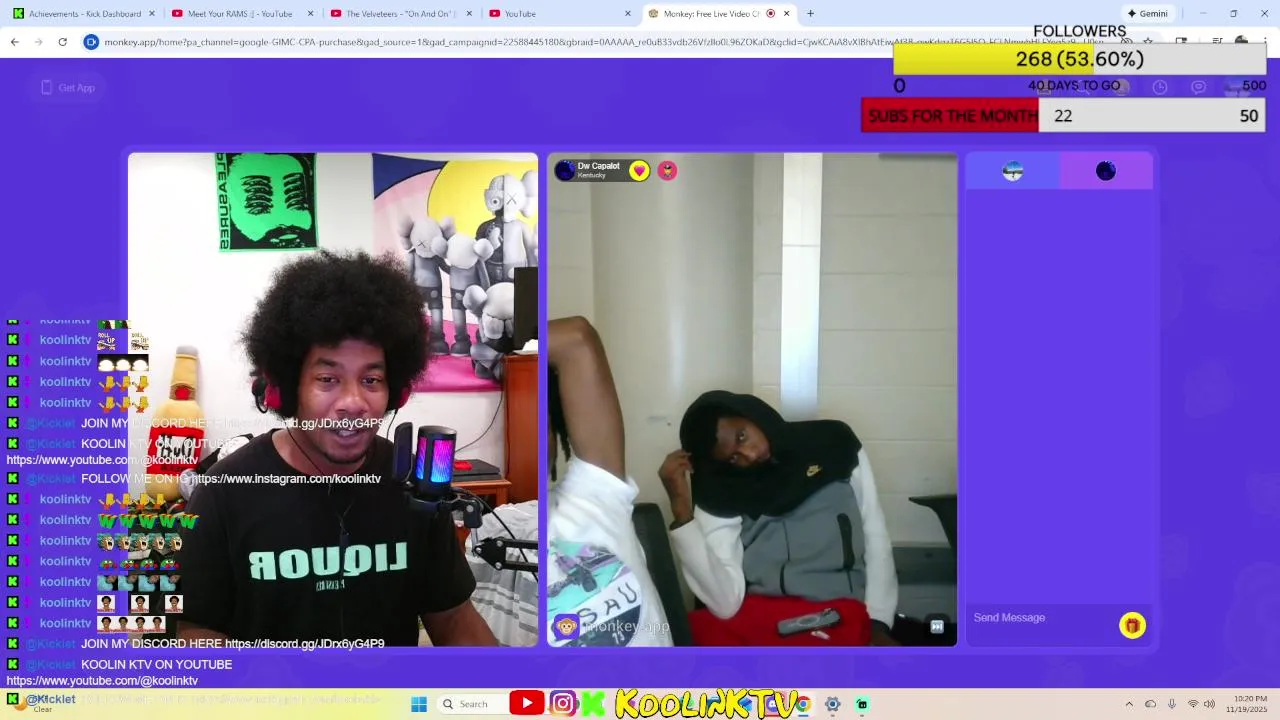Click the partner's video feed
This screenshot has height=720, width=1280.
pyautogui.click(x=752, y=400)
